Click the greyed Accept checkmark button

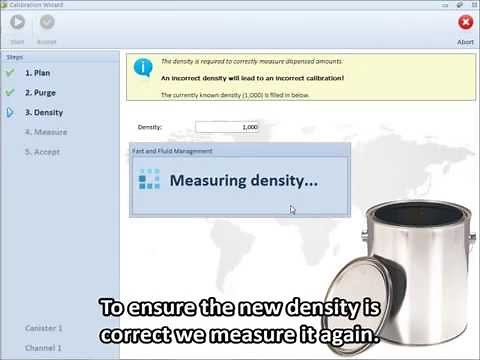tap(47, 22)
